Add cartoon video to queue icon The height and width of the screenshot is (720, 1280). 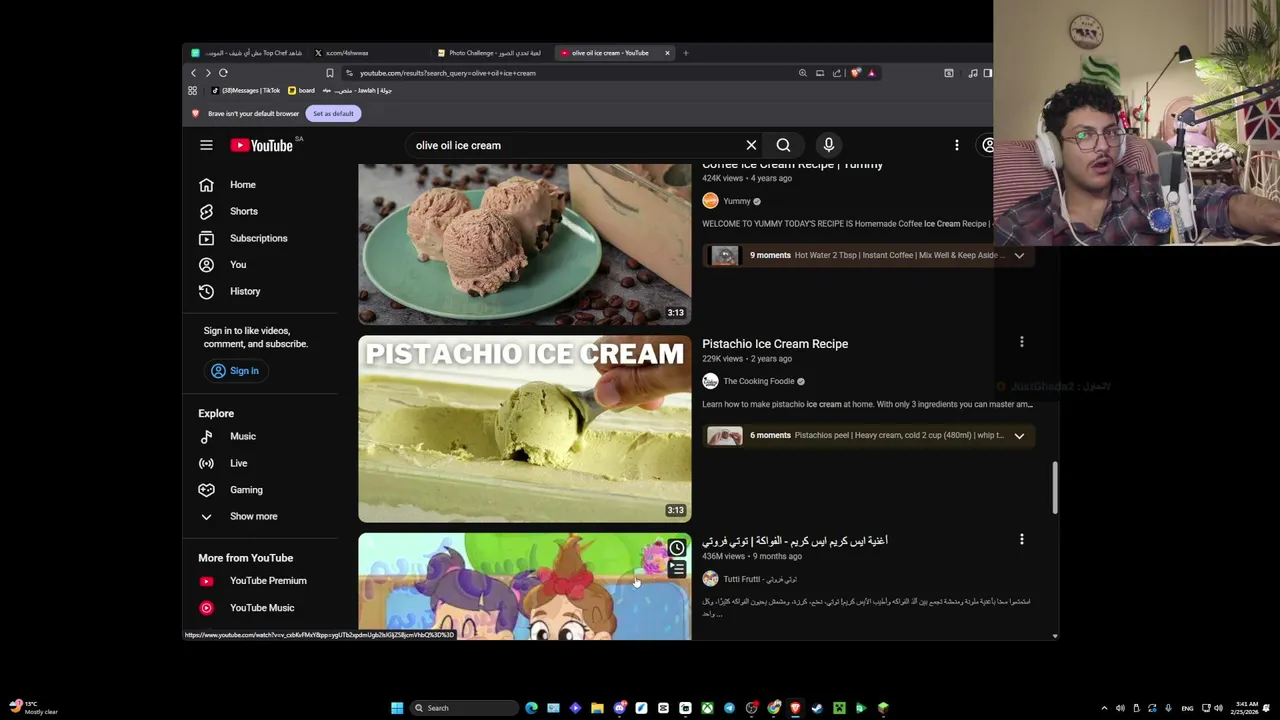click(677, 569)
